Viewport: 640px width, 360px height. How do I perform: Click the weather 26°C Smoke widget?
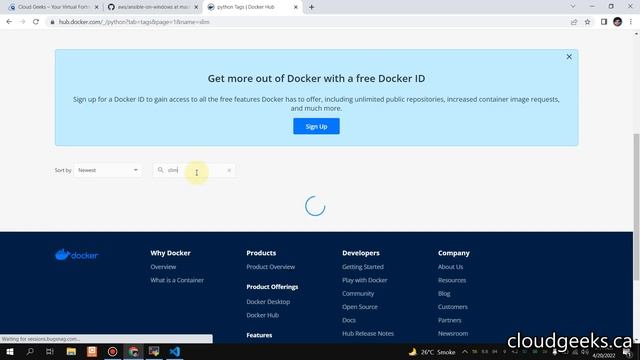432,352
